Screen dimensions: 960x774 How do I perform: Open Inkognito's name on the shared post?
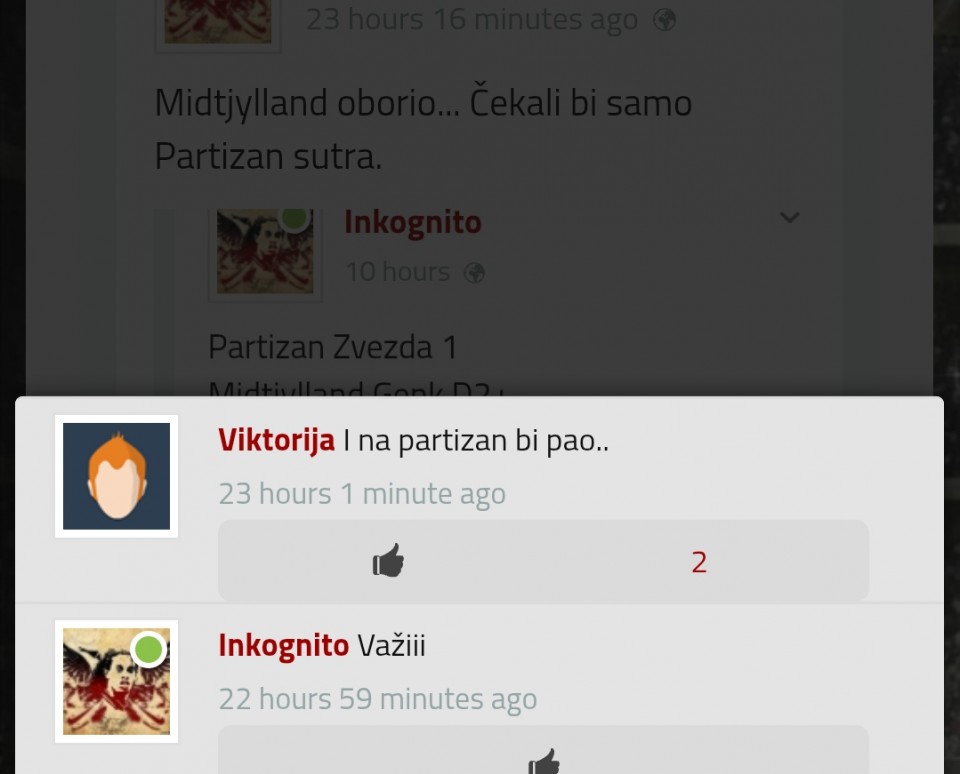413,222
